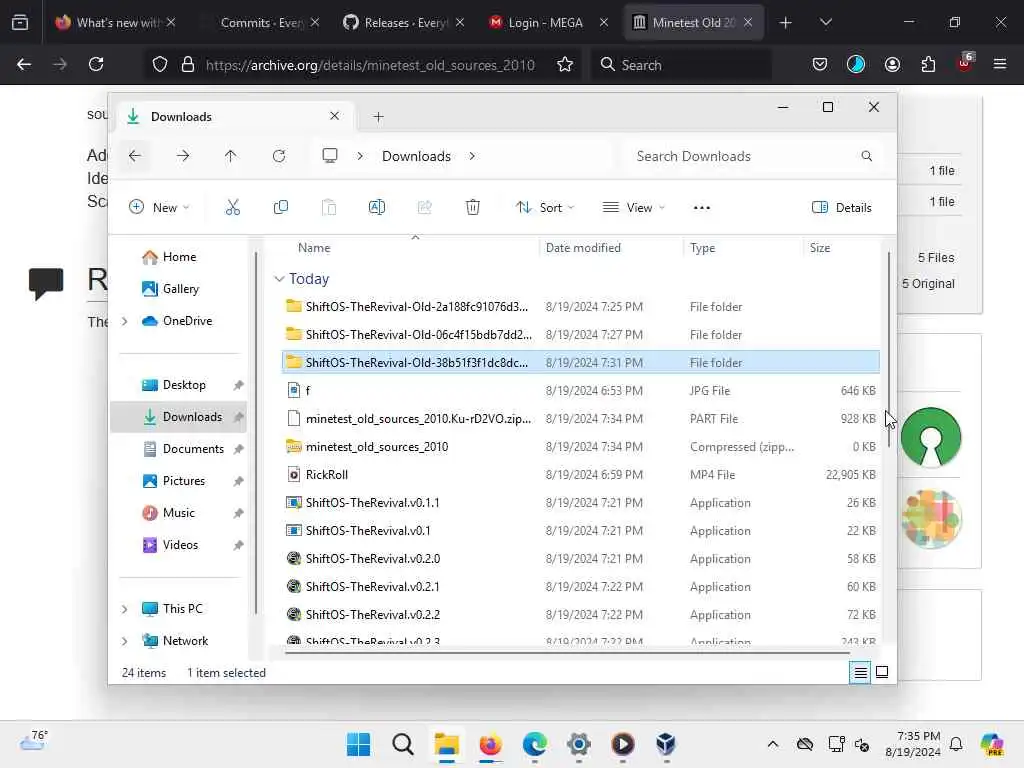The width and height of the screenshot is (1024, 768).
Task: Switch to large thumbnails view icon
Action: tap(882, 672)
